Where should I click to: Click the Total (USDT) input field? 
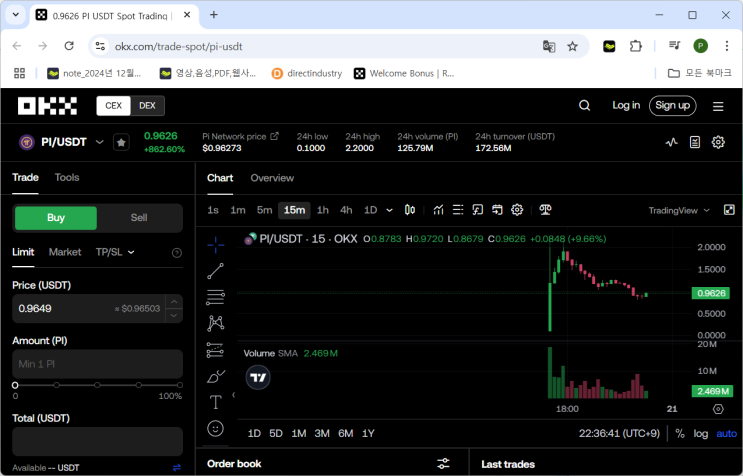click(x=97, y=441)
